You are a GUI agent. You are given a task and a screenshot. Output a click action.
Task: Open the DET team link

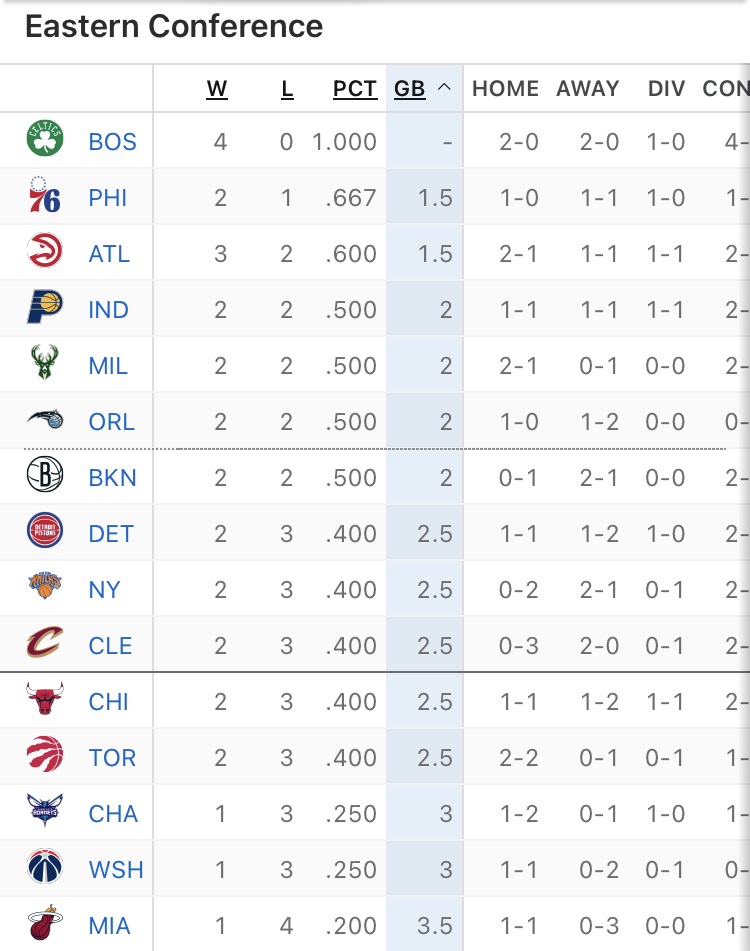[111, 534]
